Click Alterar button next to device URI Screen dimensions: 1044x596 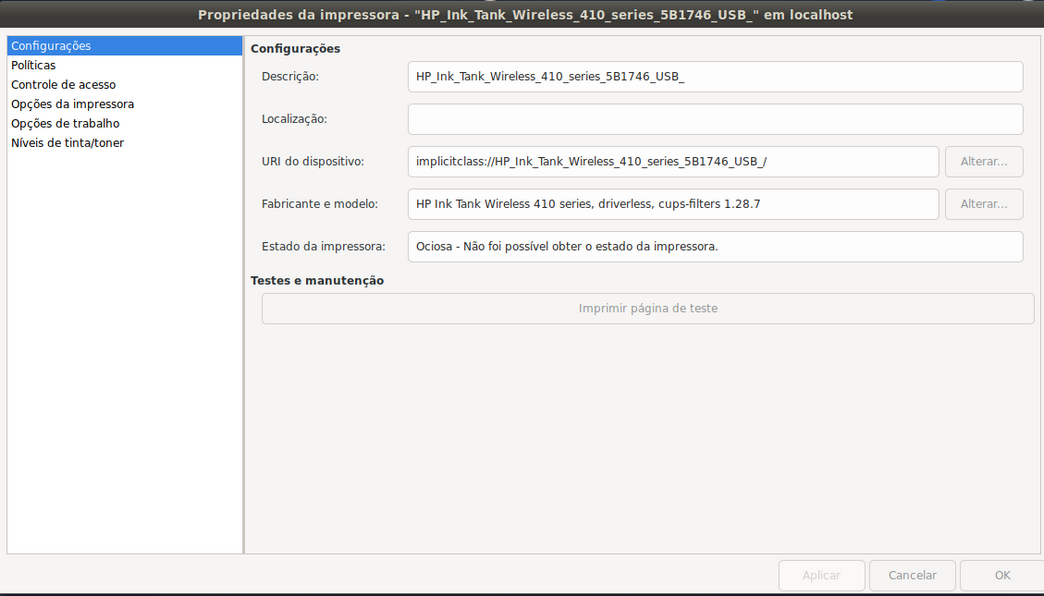coord(983,162)
